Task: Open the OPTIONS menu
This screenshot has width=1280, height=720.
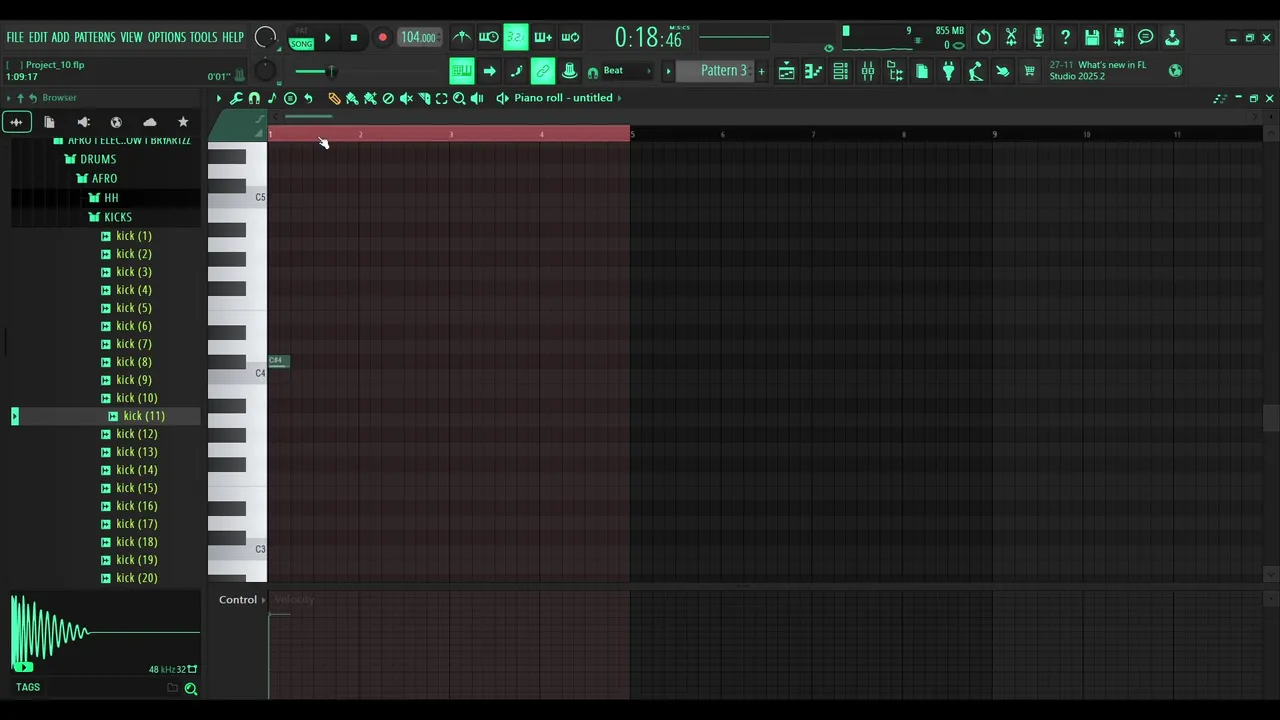Action: (167, 37)
